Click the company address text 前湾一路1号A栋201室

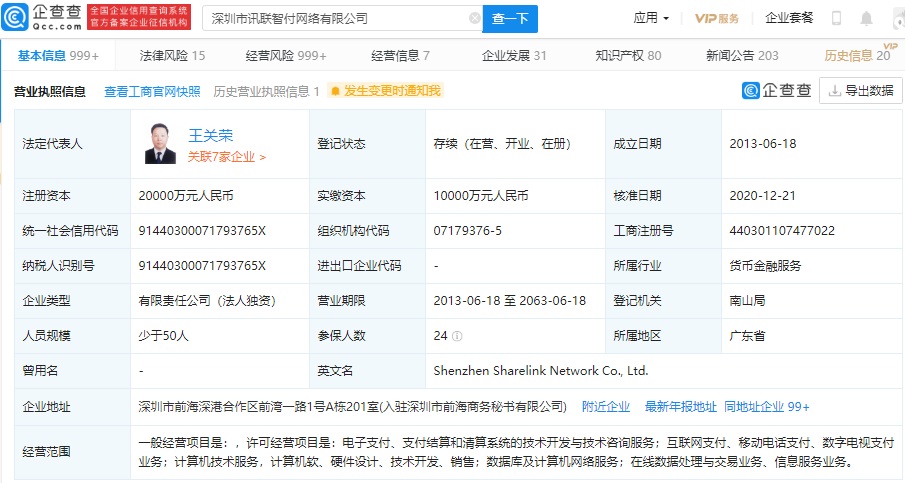pyautogui.click(x=318, y=407)
